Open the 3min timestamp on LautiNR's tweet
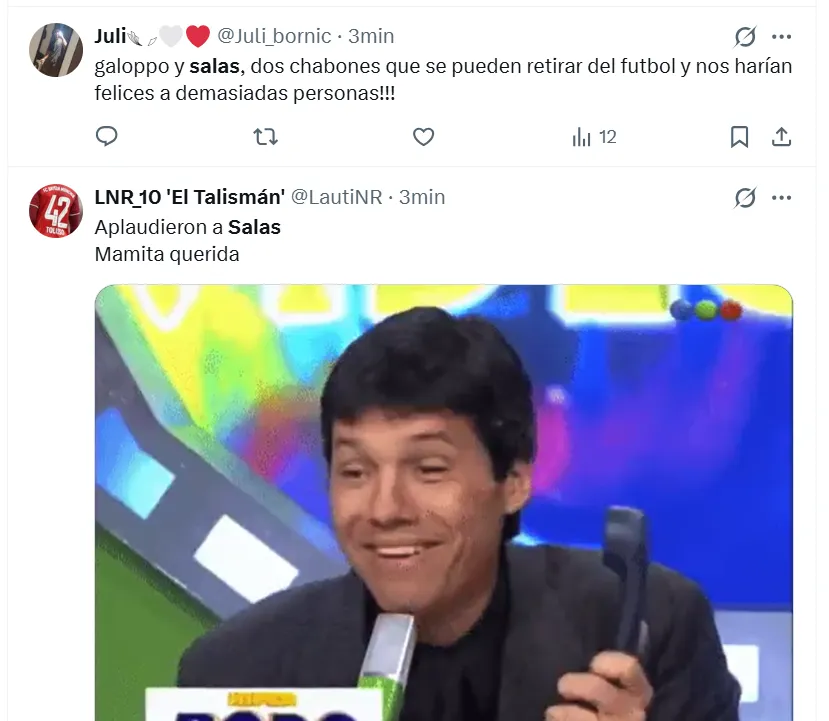Screen dimensions: 829x721 pos(421,197)
